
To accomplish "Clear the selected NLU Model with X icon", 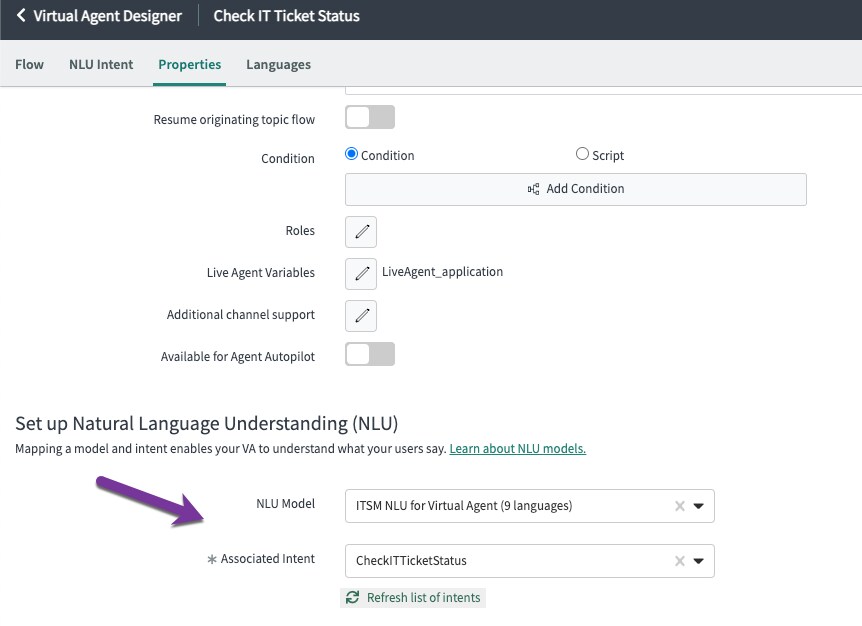I will [x=679, y=506].
